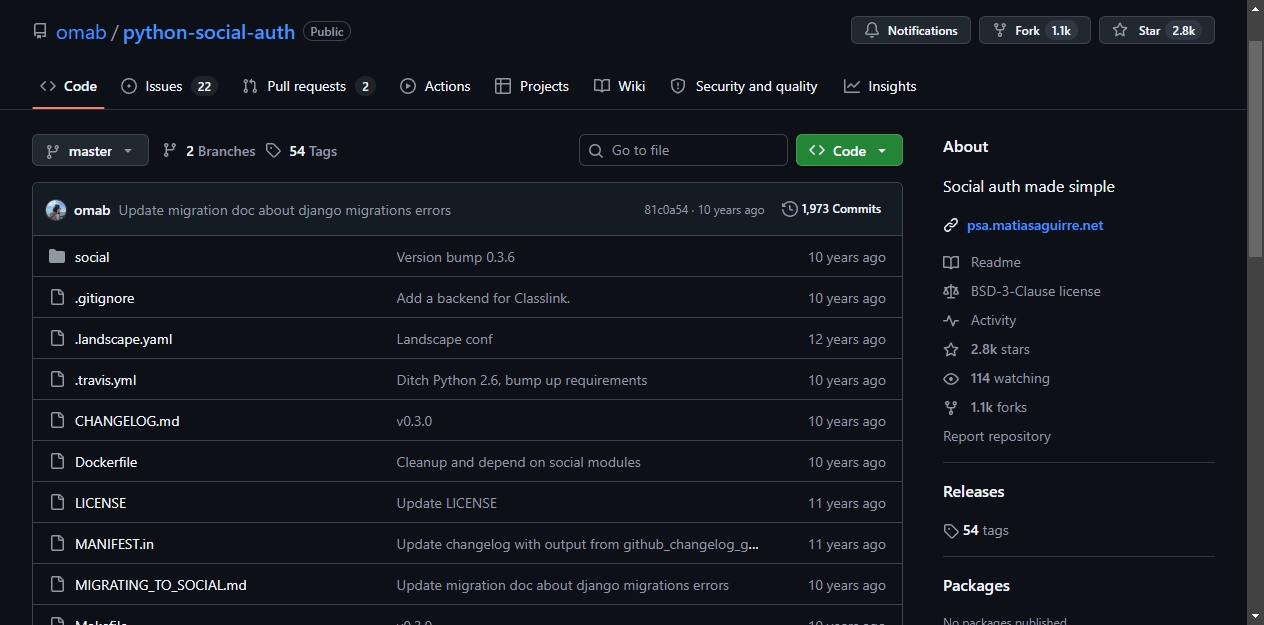Switch to the Code tab
The width and height of the screenshot is (1264, 625).
pos(68,86)
